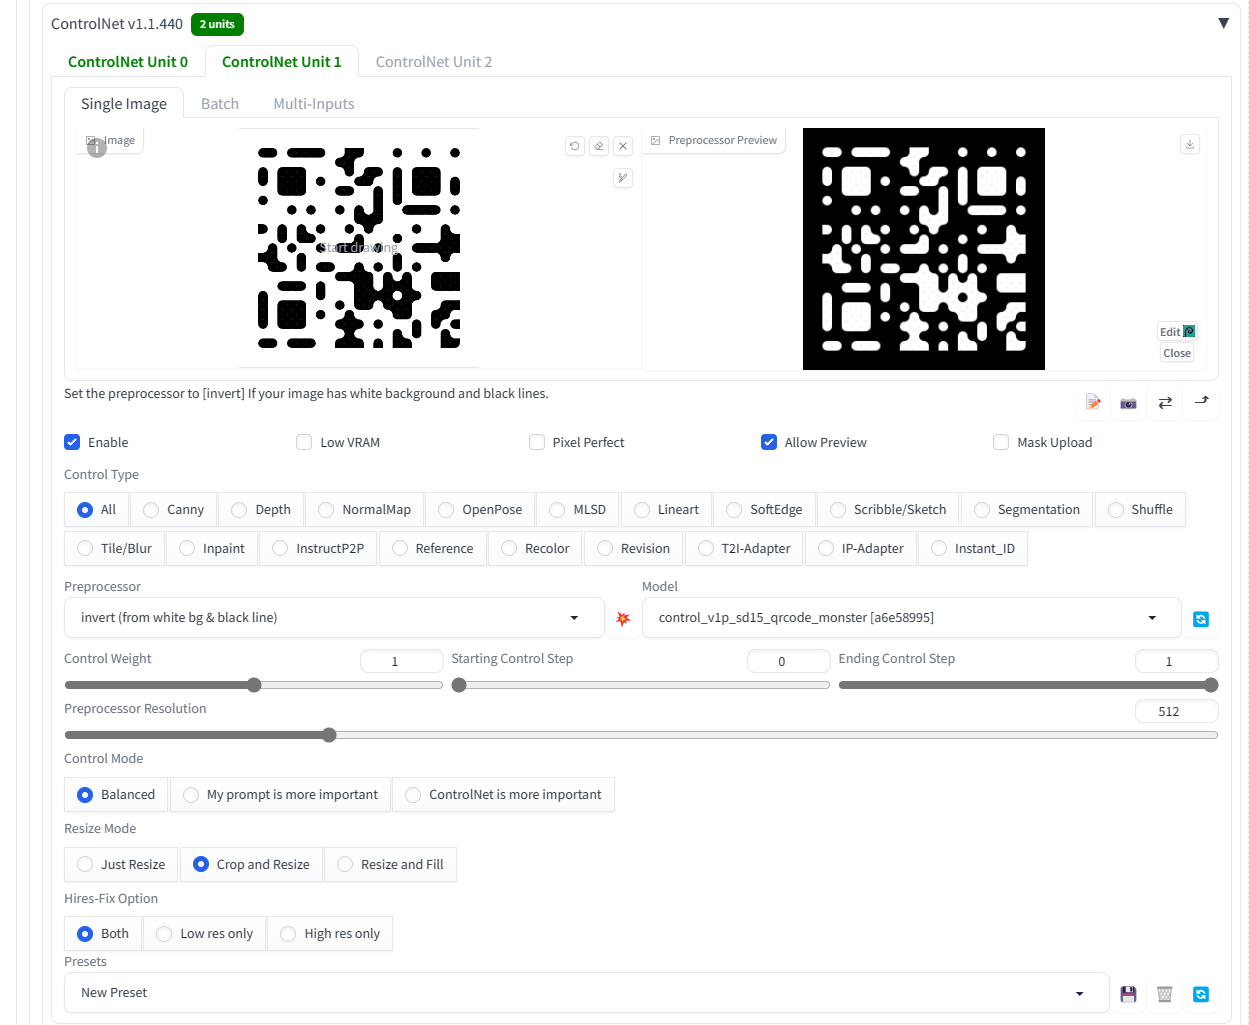Click the undo icon above the input image
Screen dimensions: 1249x1025
(x=575, y=146)
